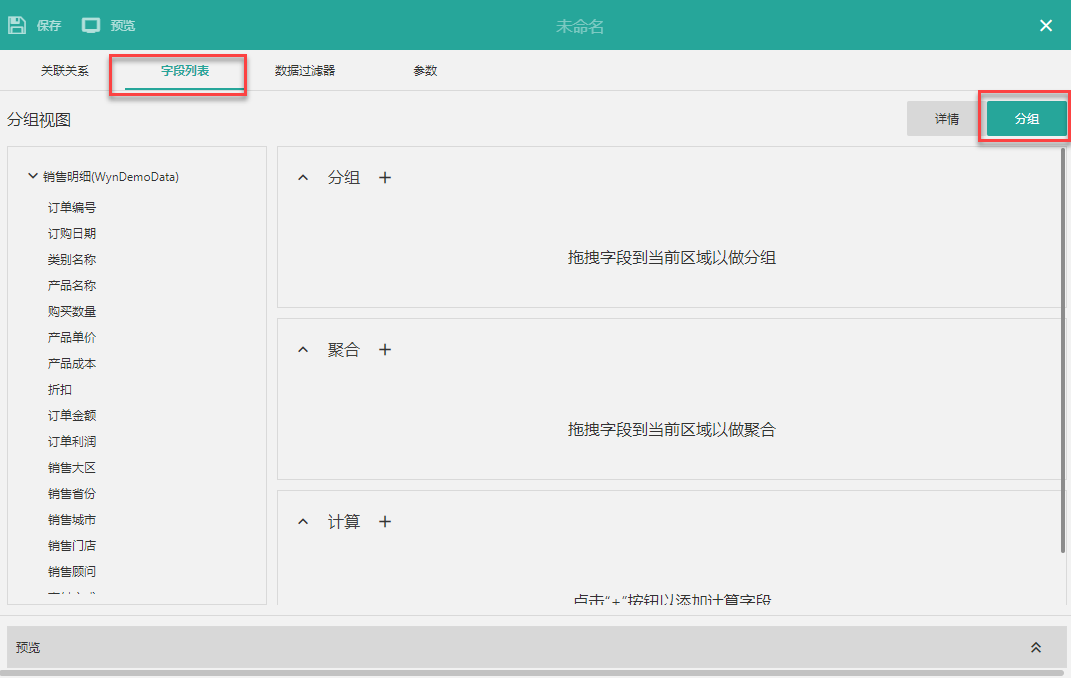Click the preview (预览) monitor icon
1071x678 pixels.
pos(91,25)
